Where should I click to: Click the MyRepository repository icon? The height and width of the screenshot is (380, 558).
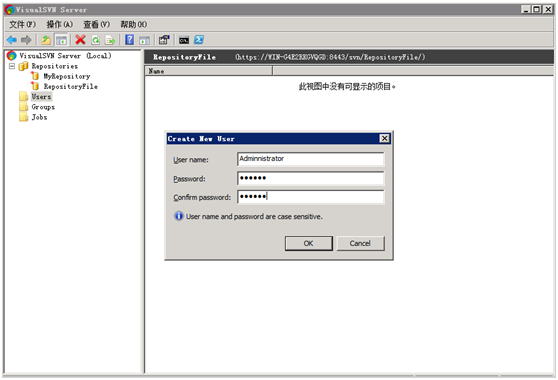click(x=35, y=76)
